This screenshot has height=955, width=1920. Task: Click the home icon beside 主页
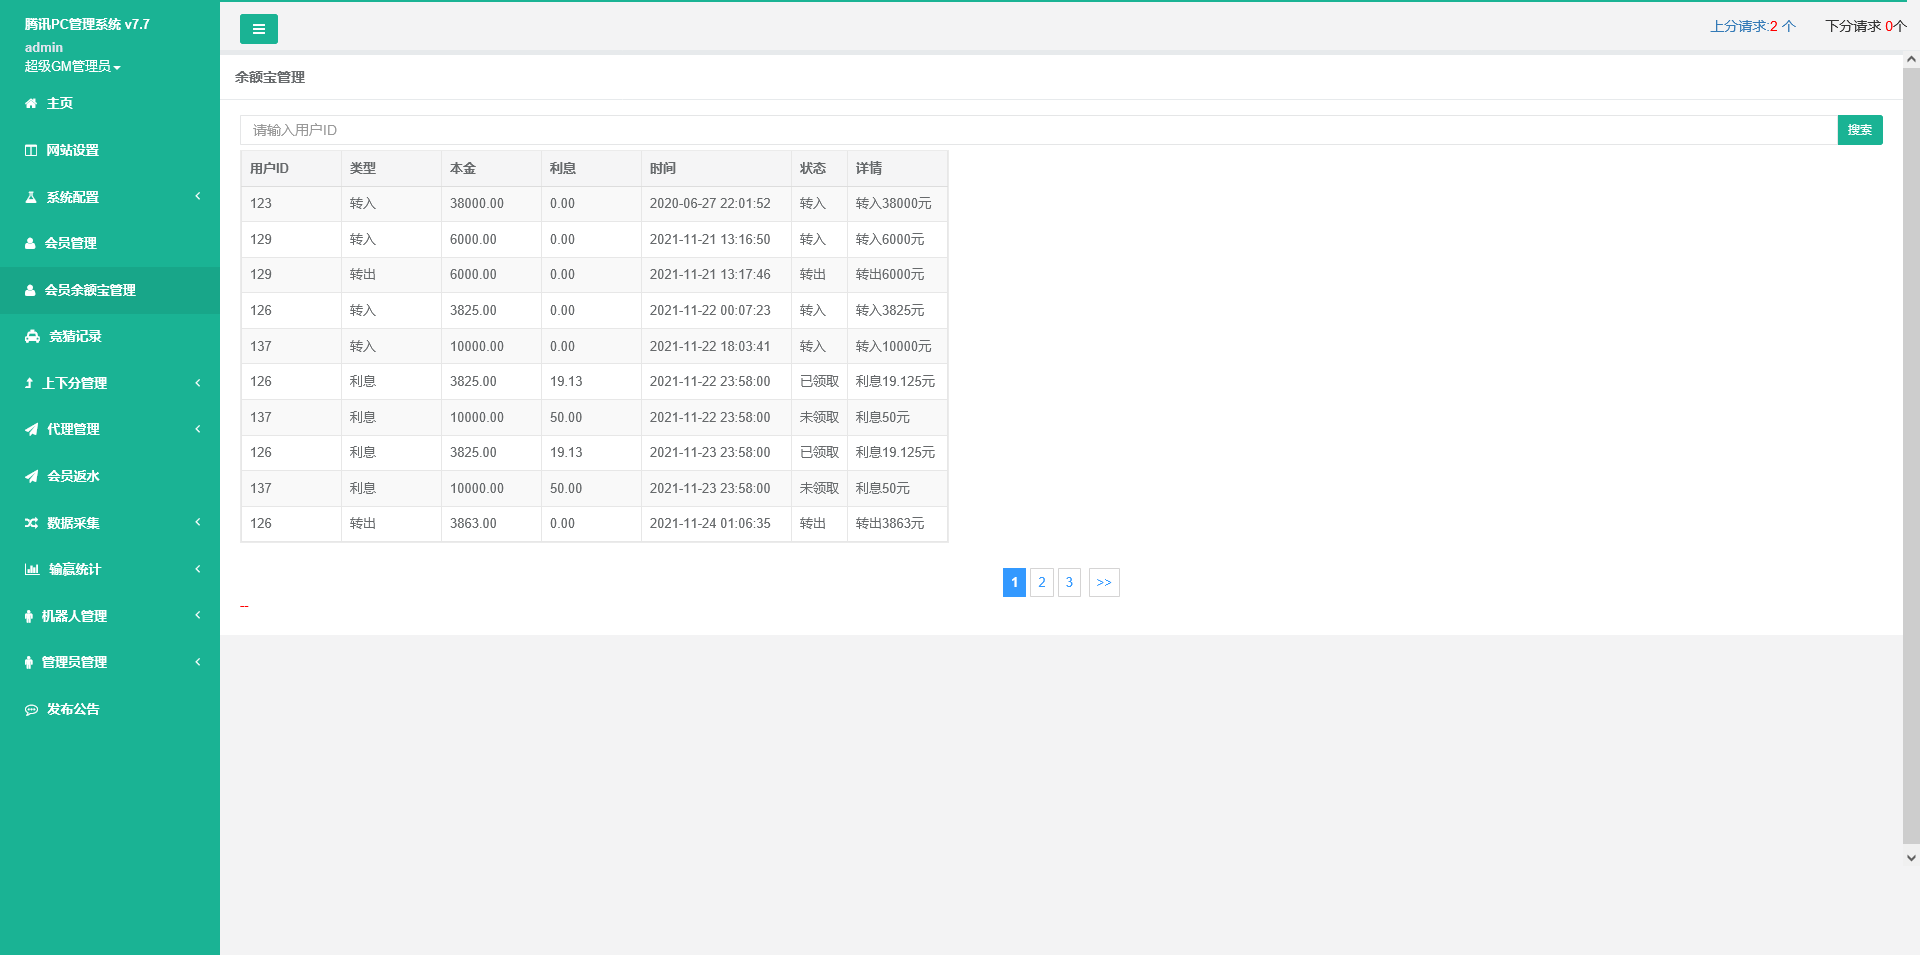(x=31, y=103)
